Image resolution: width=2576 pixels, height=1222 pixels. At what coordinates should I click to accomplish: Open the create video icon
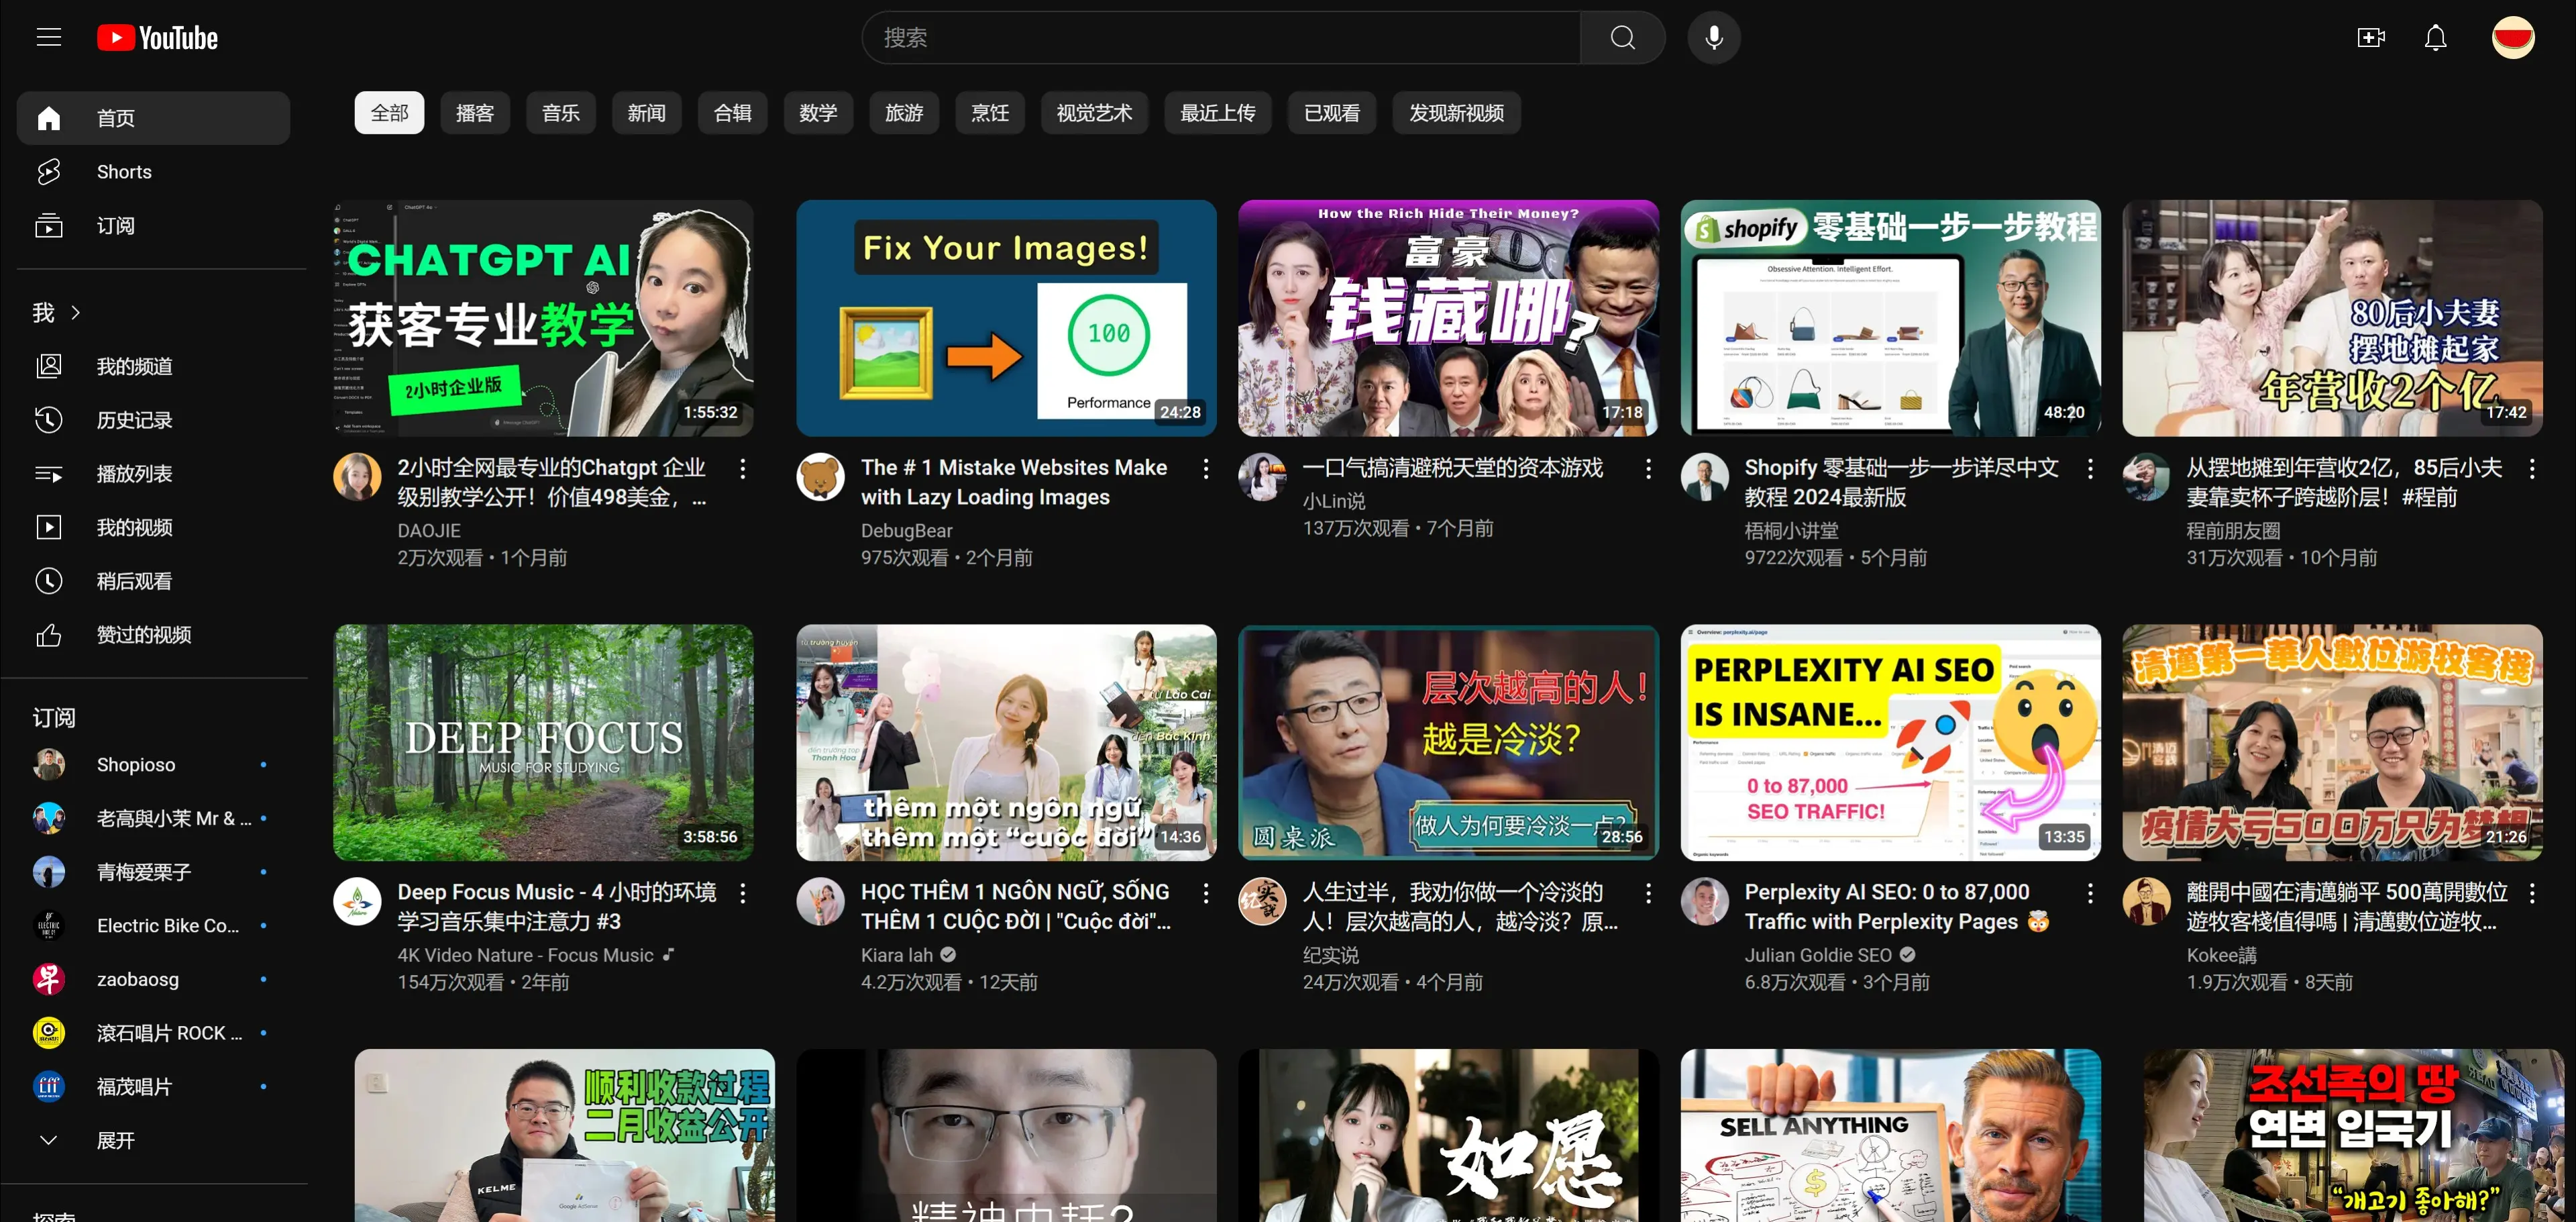click(2371, 38)
